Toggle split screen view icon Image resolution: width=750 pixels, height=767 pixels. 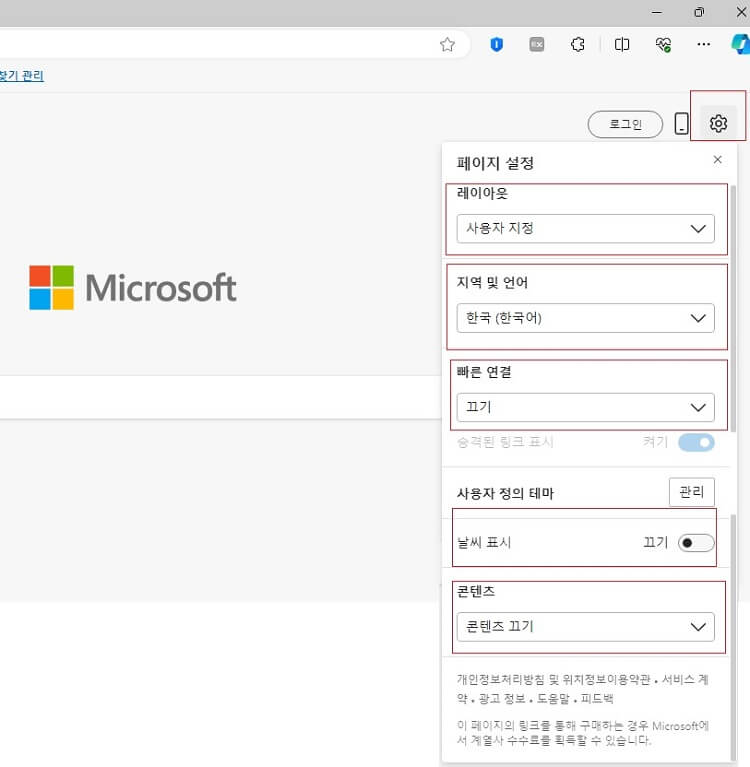pos(622,45)
